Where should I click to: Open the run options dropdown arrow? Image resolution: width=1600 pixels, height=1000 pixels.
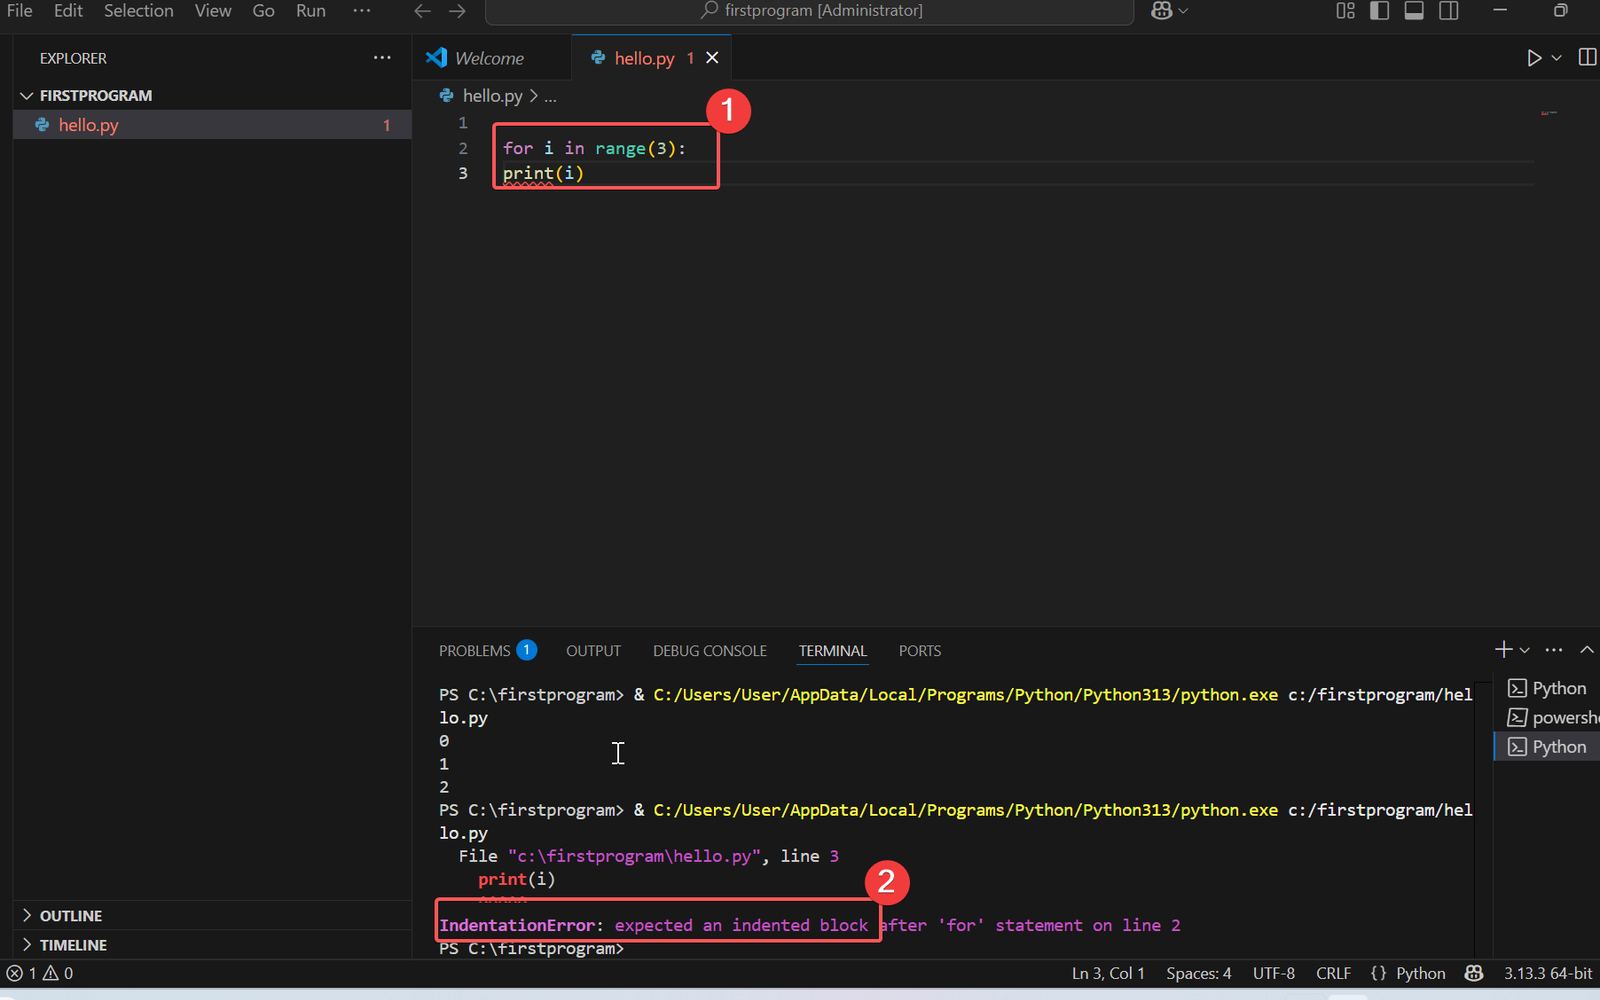coord(1556,58)
